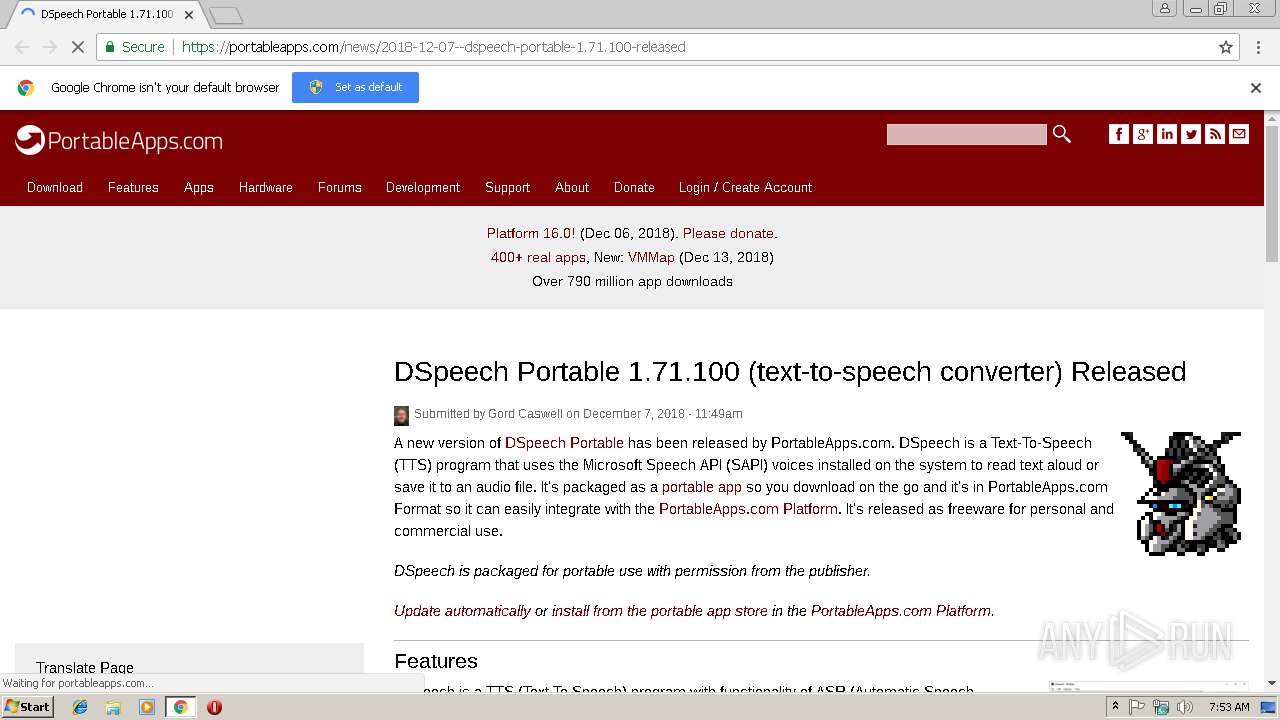Bookmark this page with the star
The width and height of the screenshot is (1280, 720).
[x=1226, y=47]
